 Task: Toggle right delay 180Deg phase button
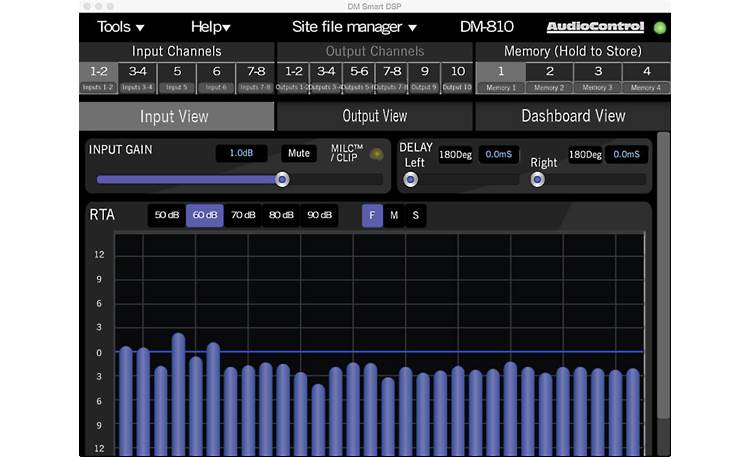pos(585,155)
